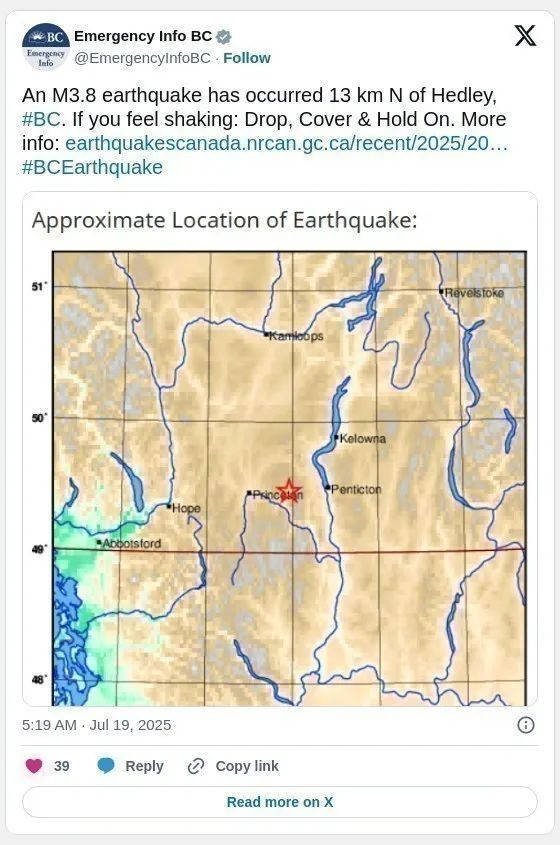
Task: Like the post with the heart icon
Action: pyautogui.click(x=34, y=766)
